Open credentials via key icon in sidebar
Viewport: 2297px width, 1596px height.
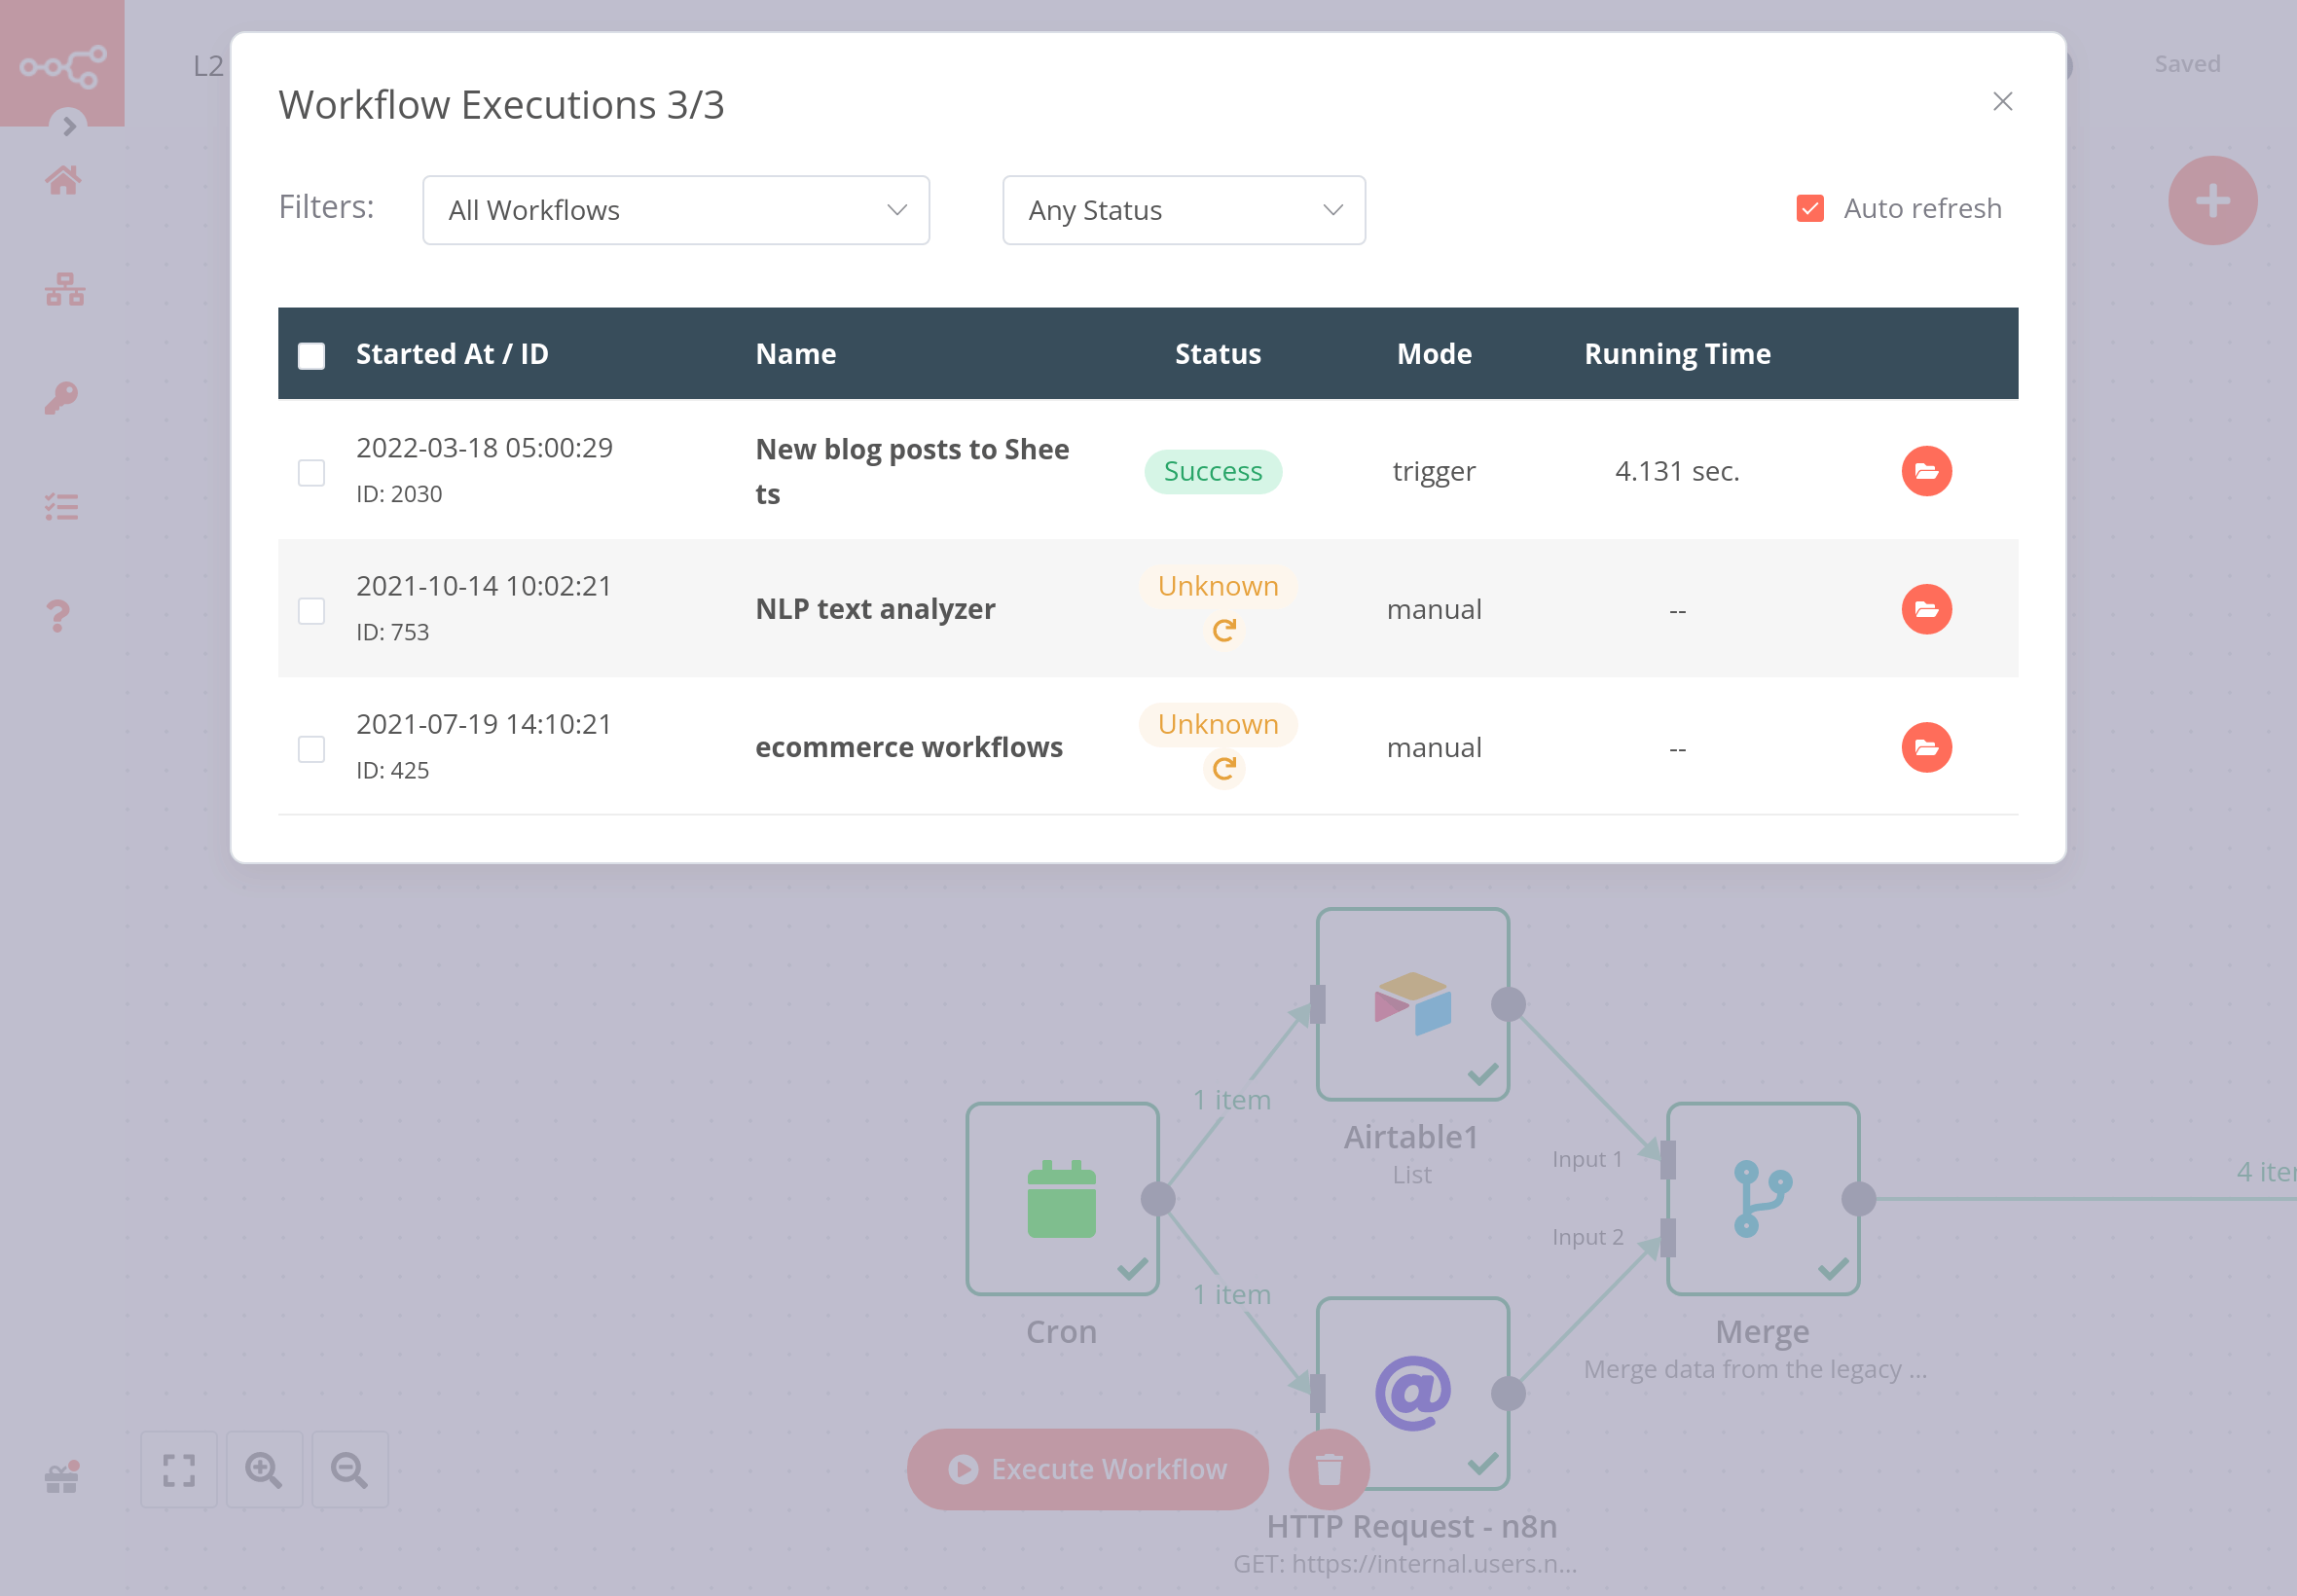point(61,398)
